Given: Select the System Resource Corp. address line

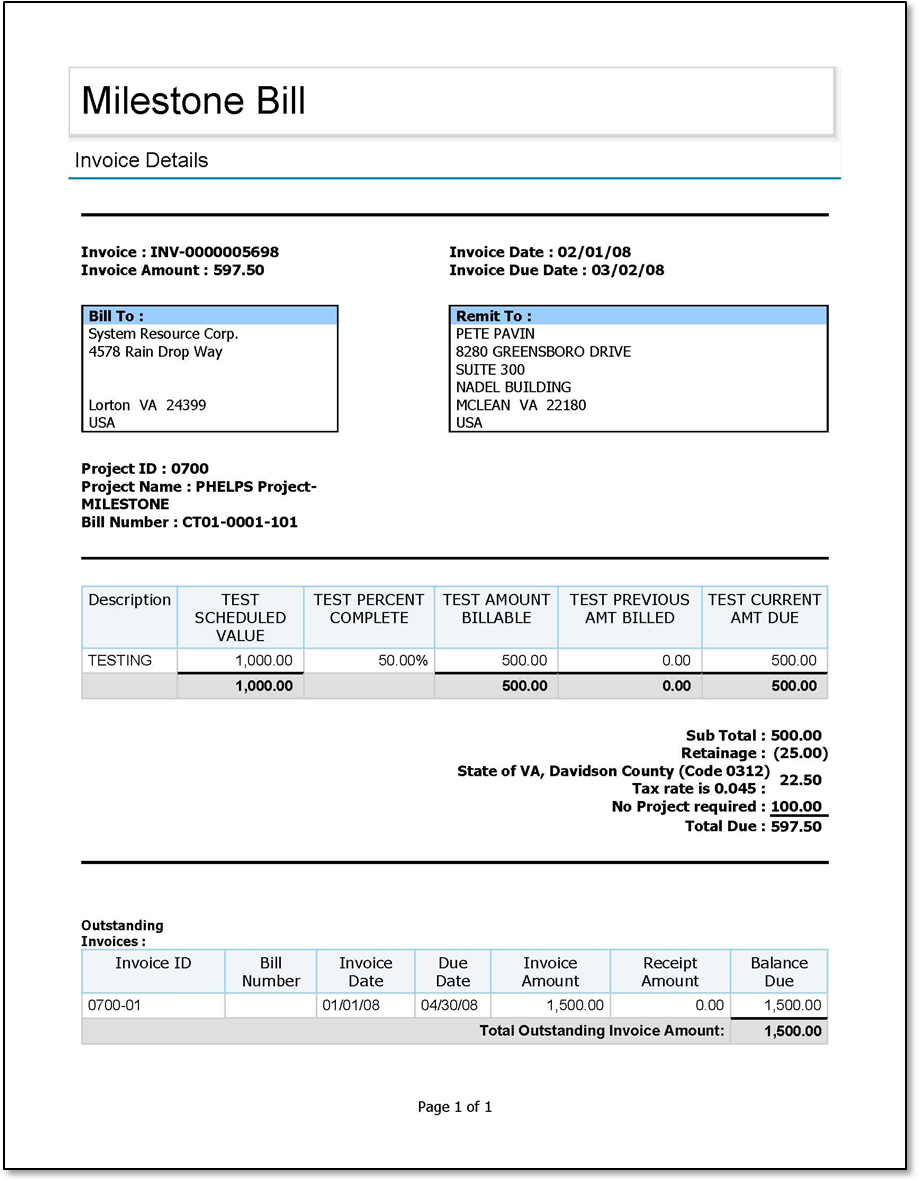Looking at the screenshot, I should tap(163, 334).
